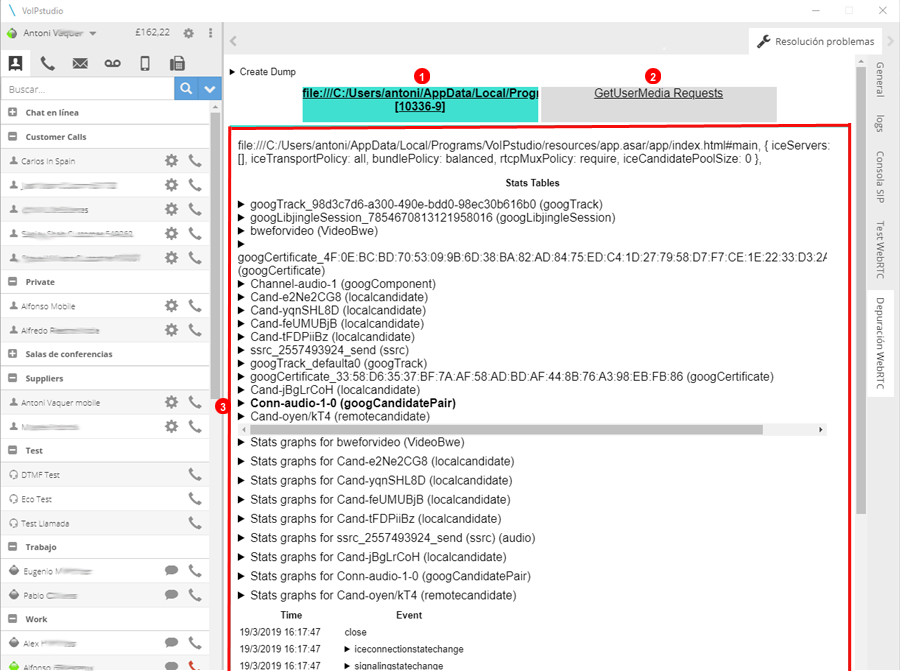Open the messages envelope icon

coord(80,64)
